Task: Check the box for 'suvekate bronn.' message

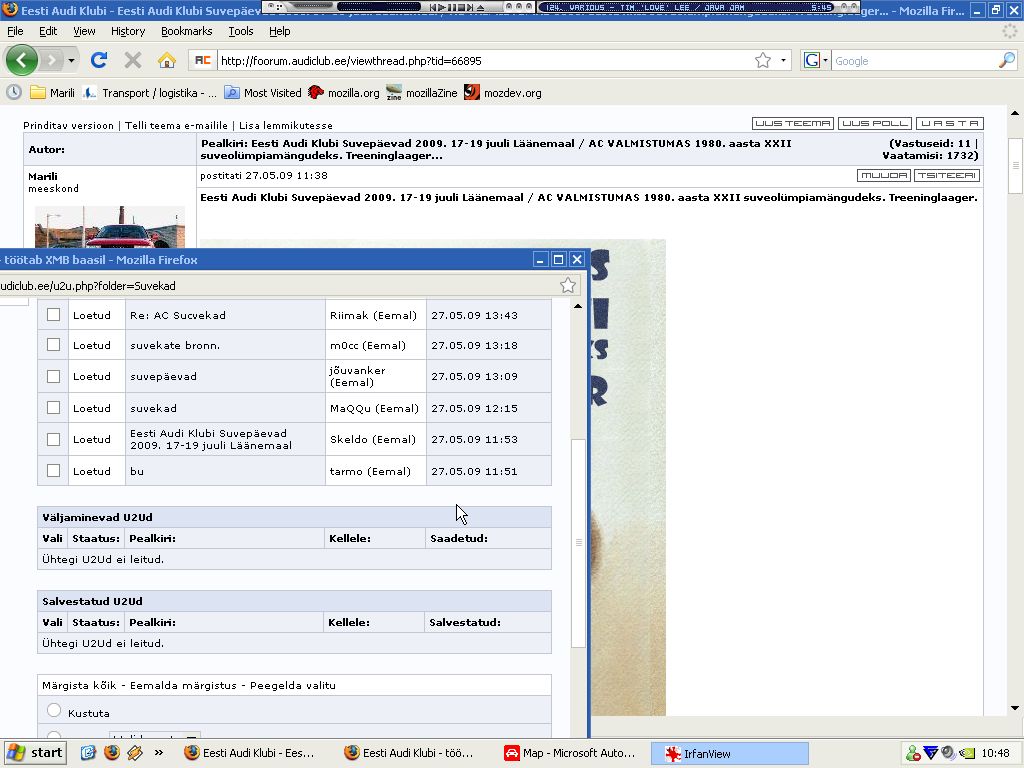Action: pos(54,345)
